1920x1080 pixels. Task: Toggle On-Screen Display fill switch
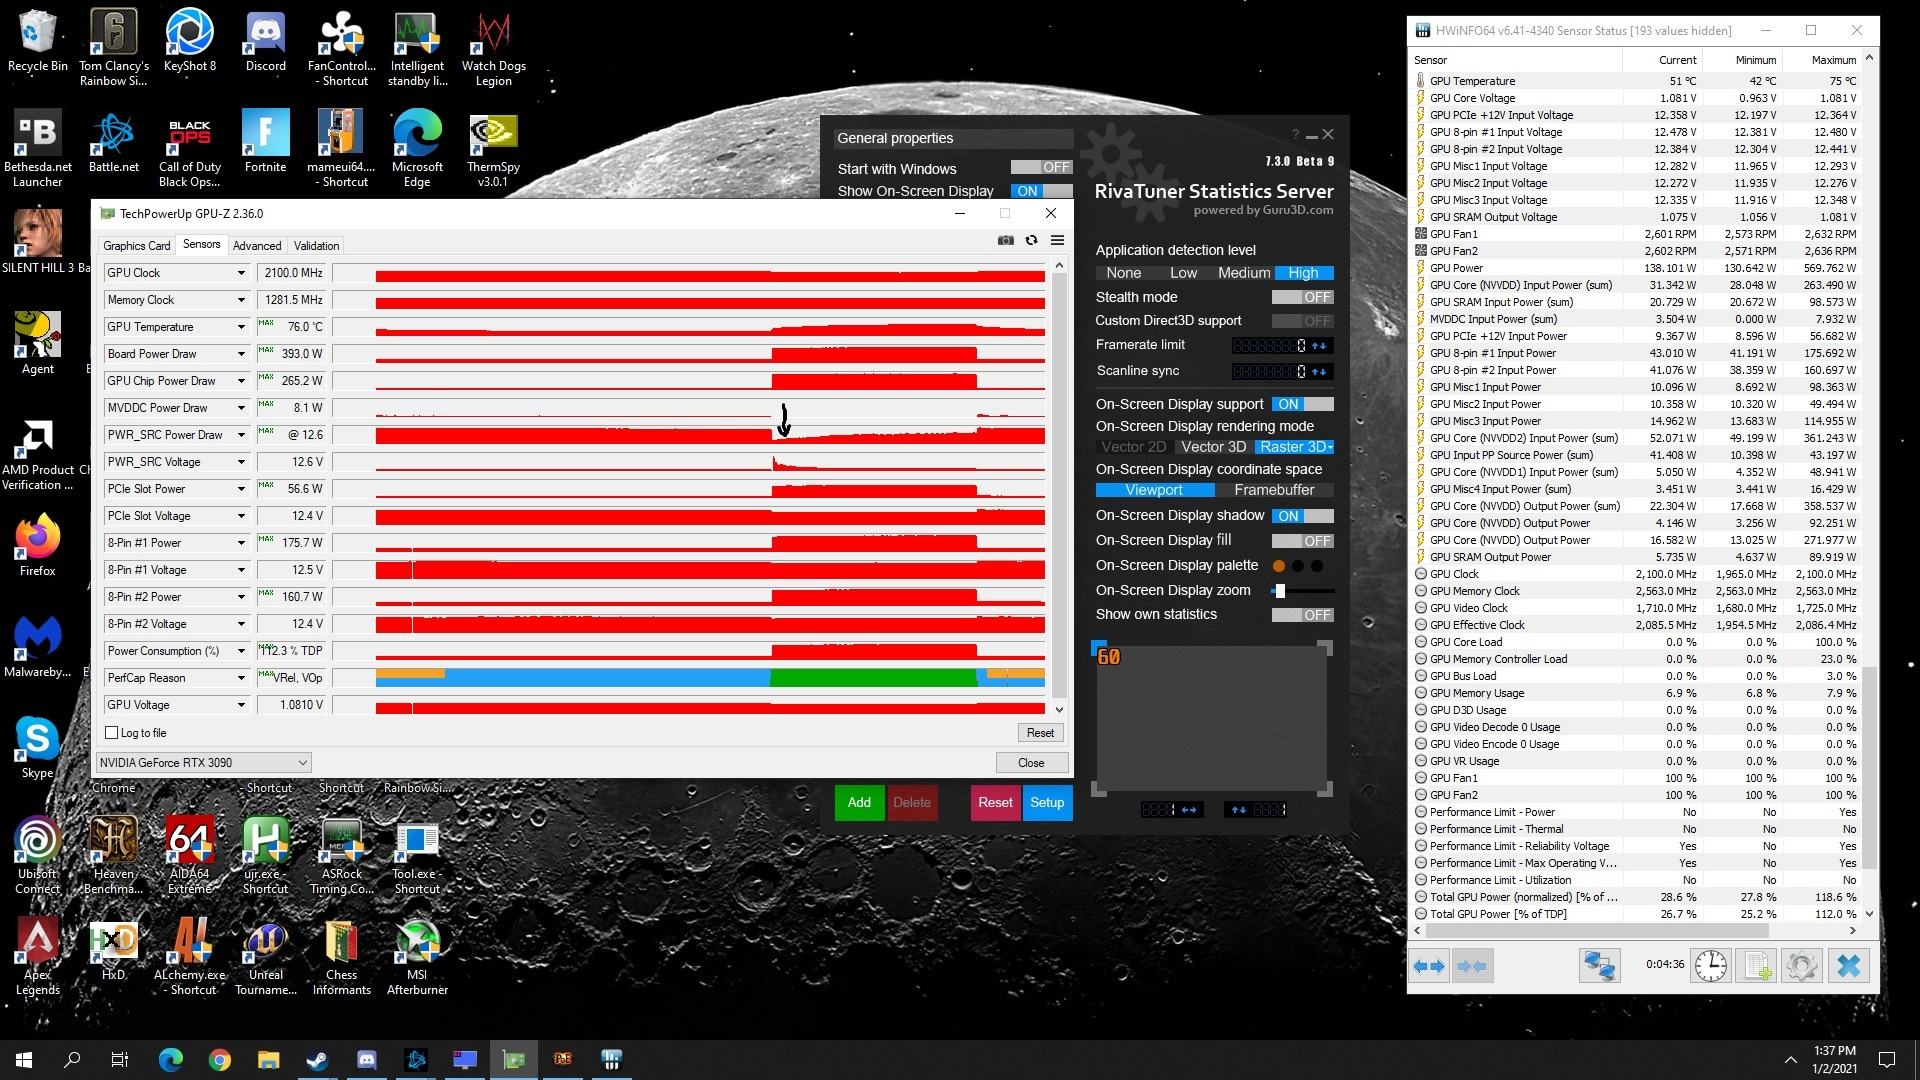1302,541
